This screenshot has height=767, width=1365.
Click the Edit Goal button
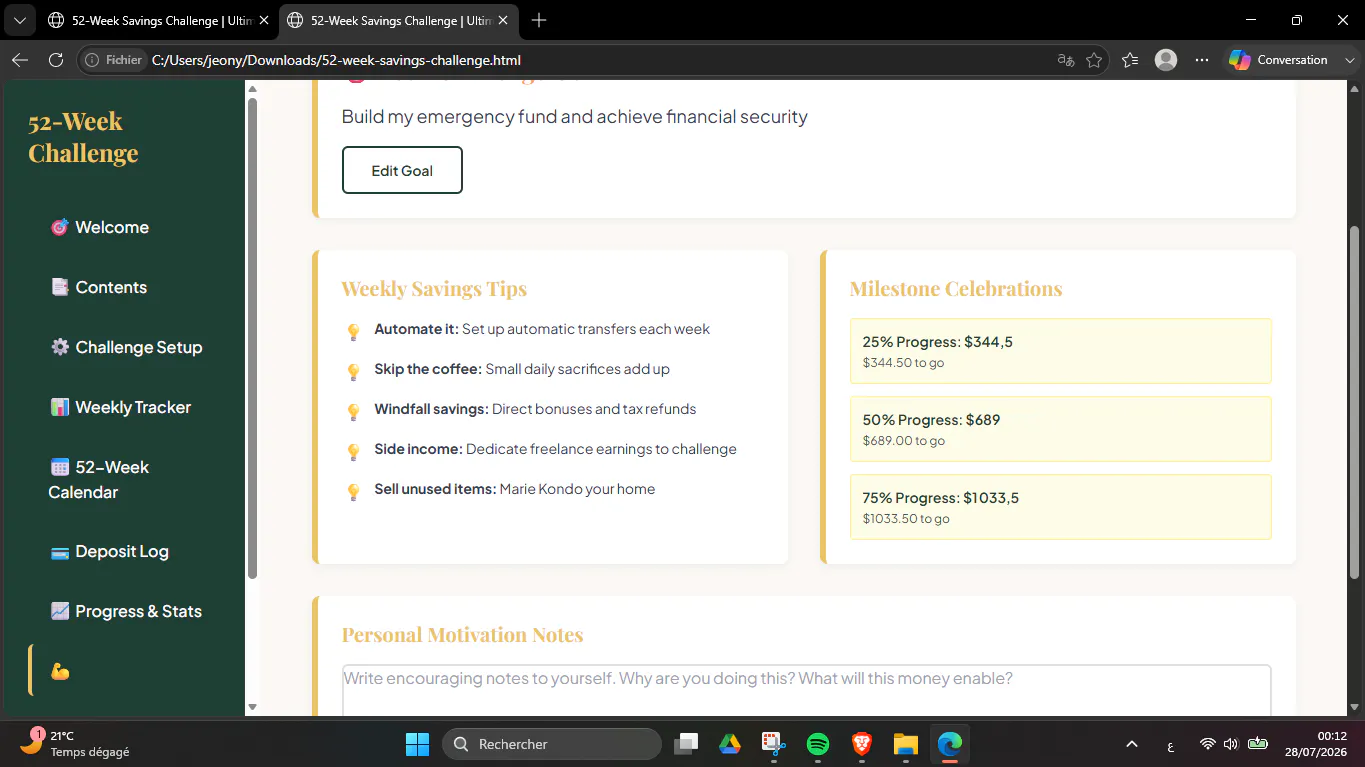[x=402, y=170]
